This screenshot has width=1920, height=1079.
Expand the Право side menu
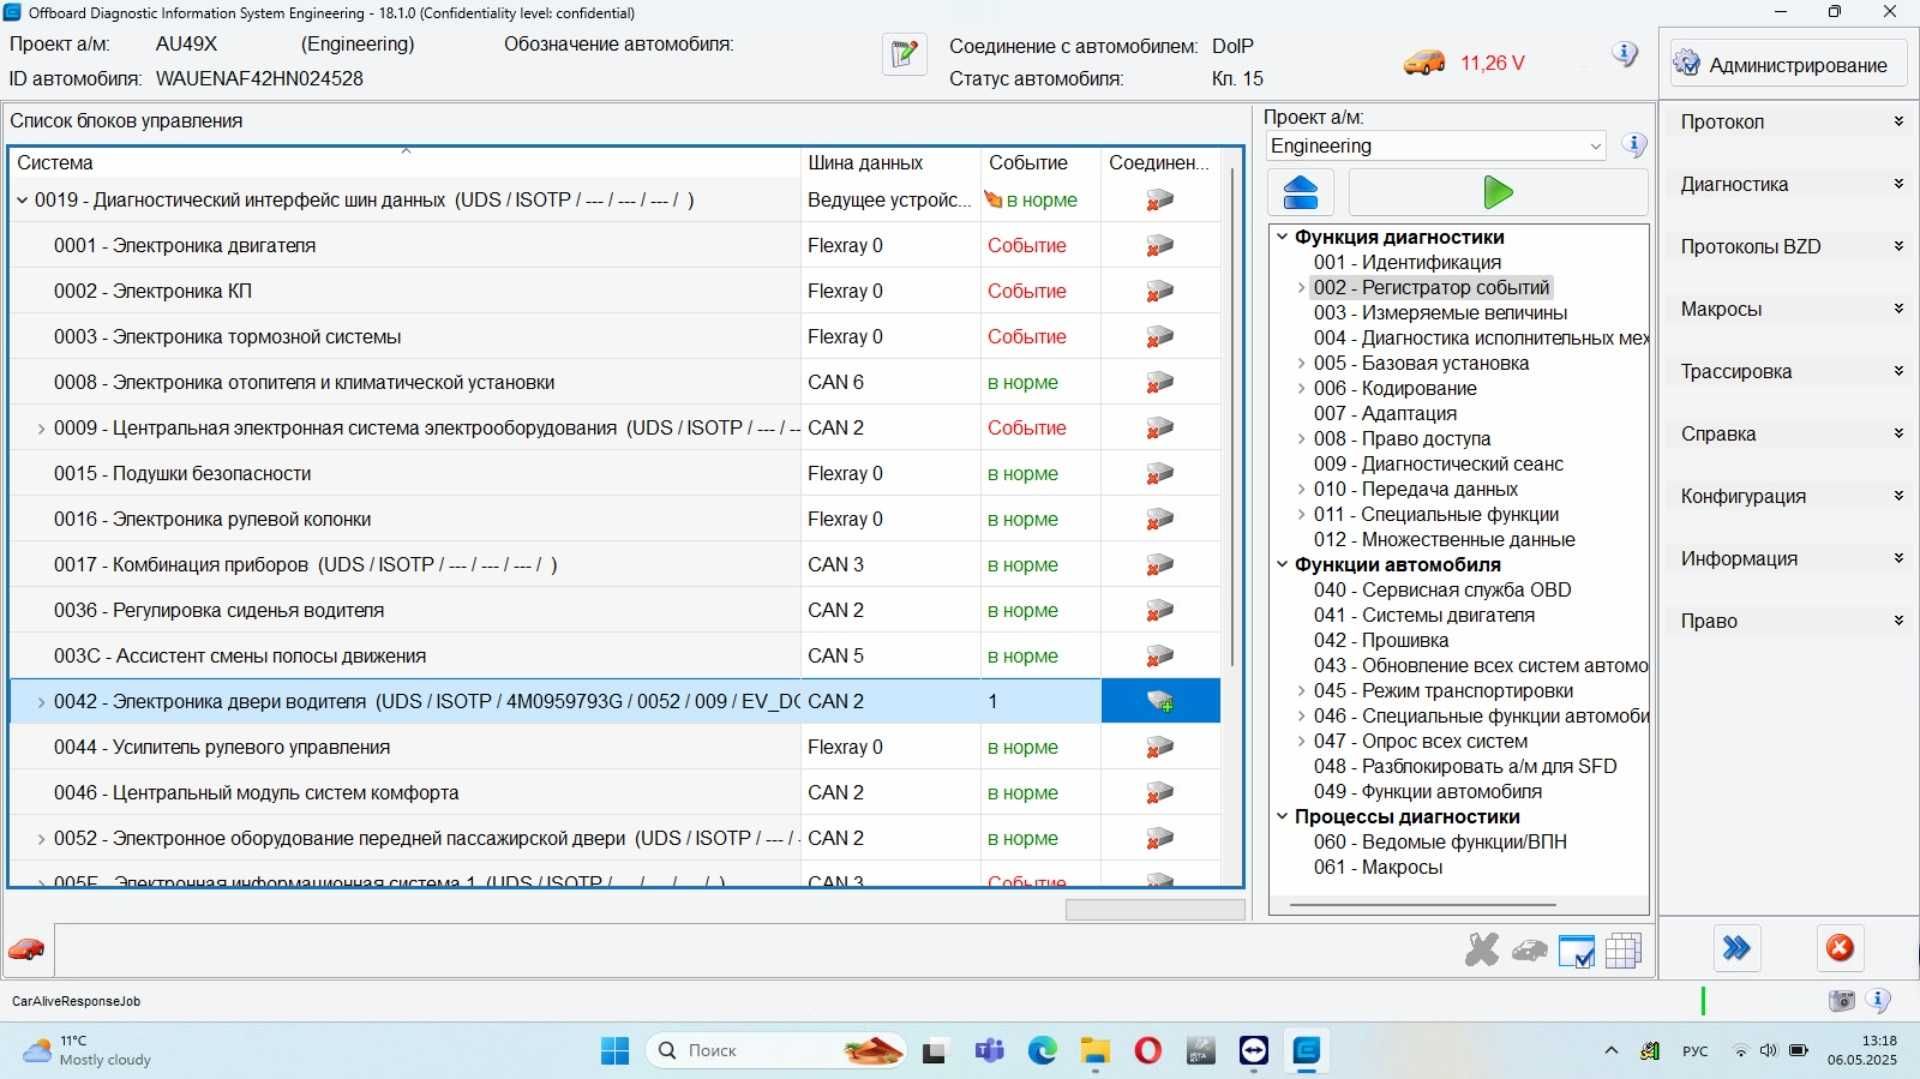pyautogui.click(x=1790, y=621)
